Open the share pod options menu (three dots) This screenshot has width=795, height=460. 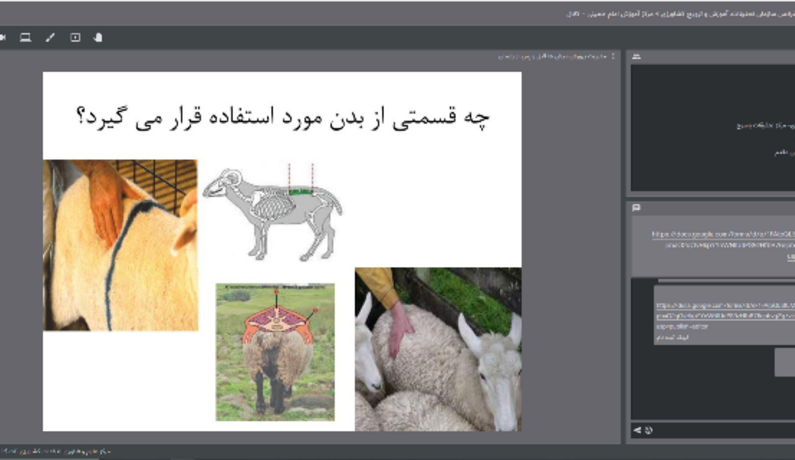point(613,56)
